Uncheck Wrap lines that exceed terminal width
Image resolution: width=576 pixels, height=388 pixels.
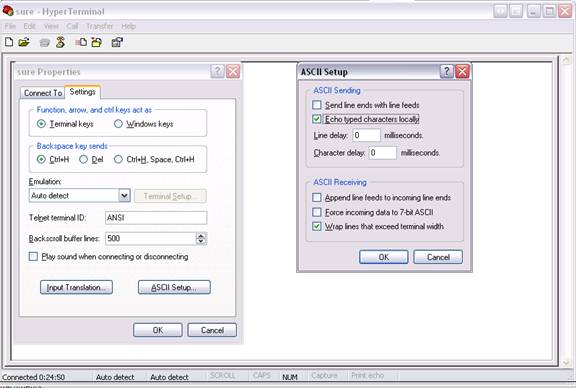pos(317,226)
